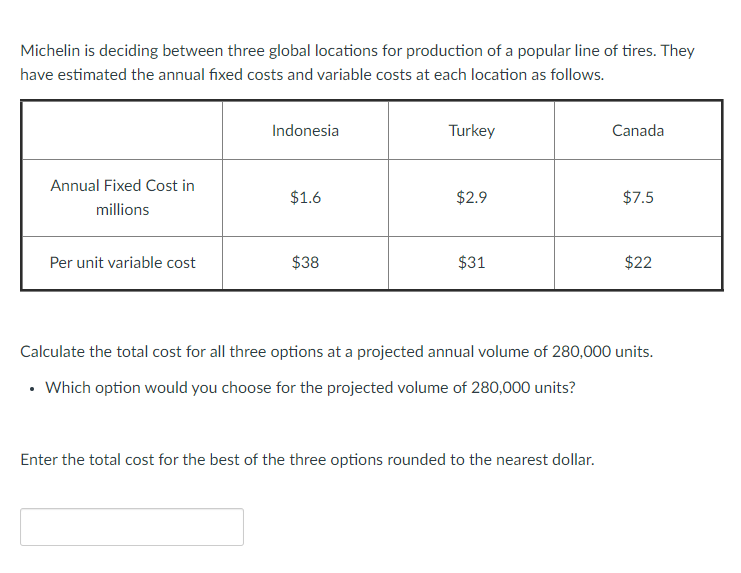Click the bullet question about which option

tap(310, 388)
